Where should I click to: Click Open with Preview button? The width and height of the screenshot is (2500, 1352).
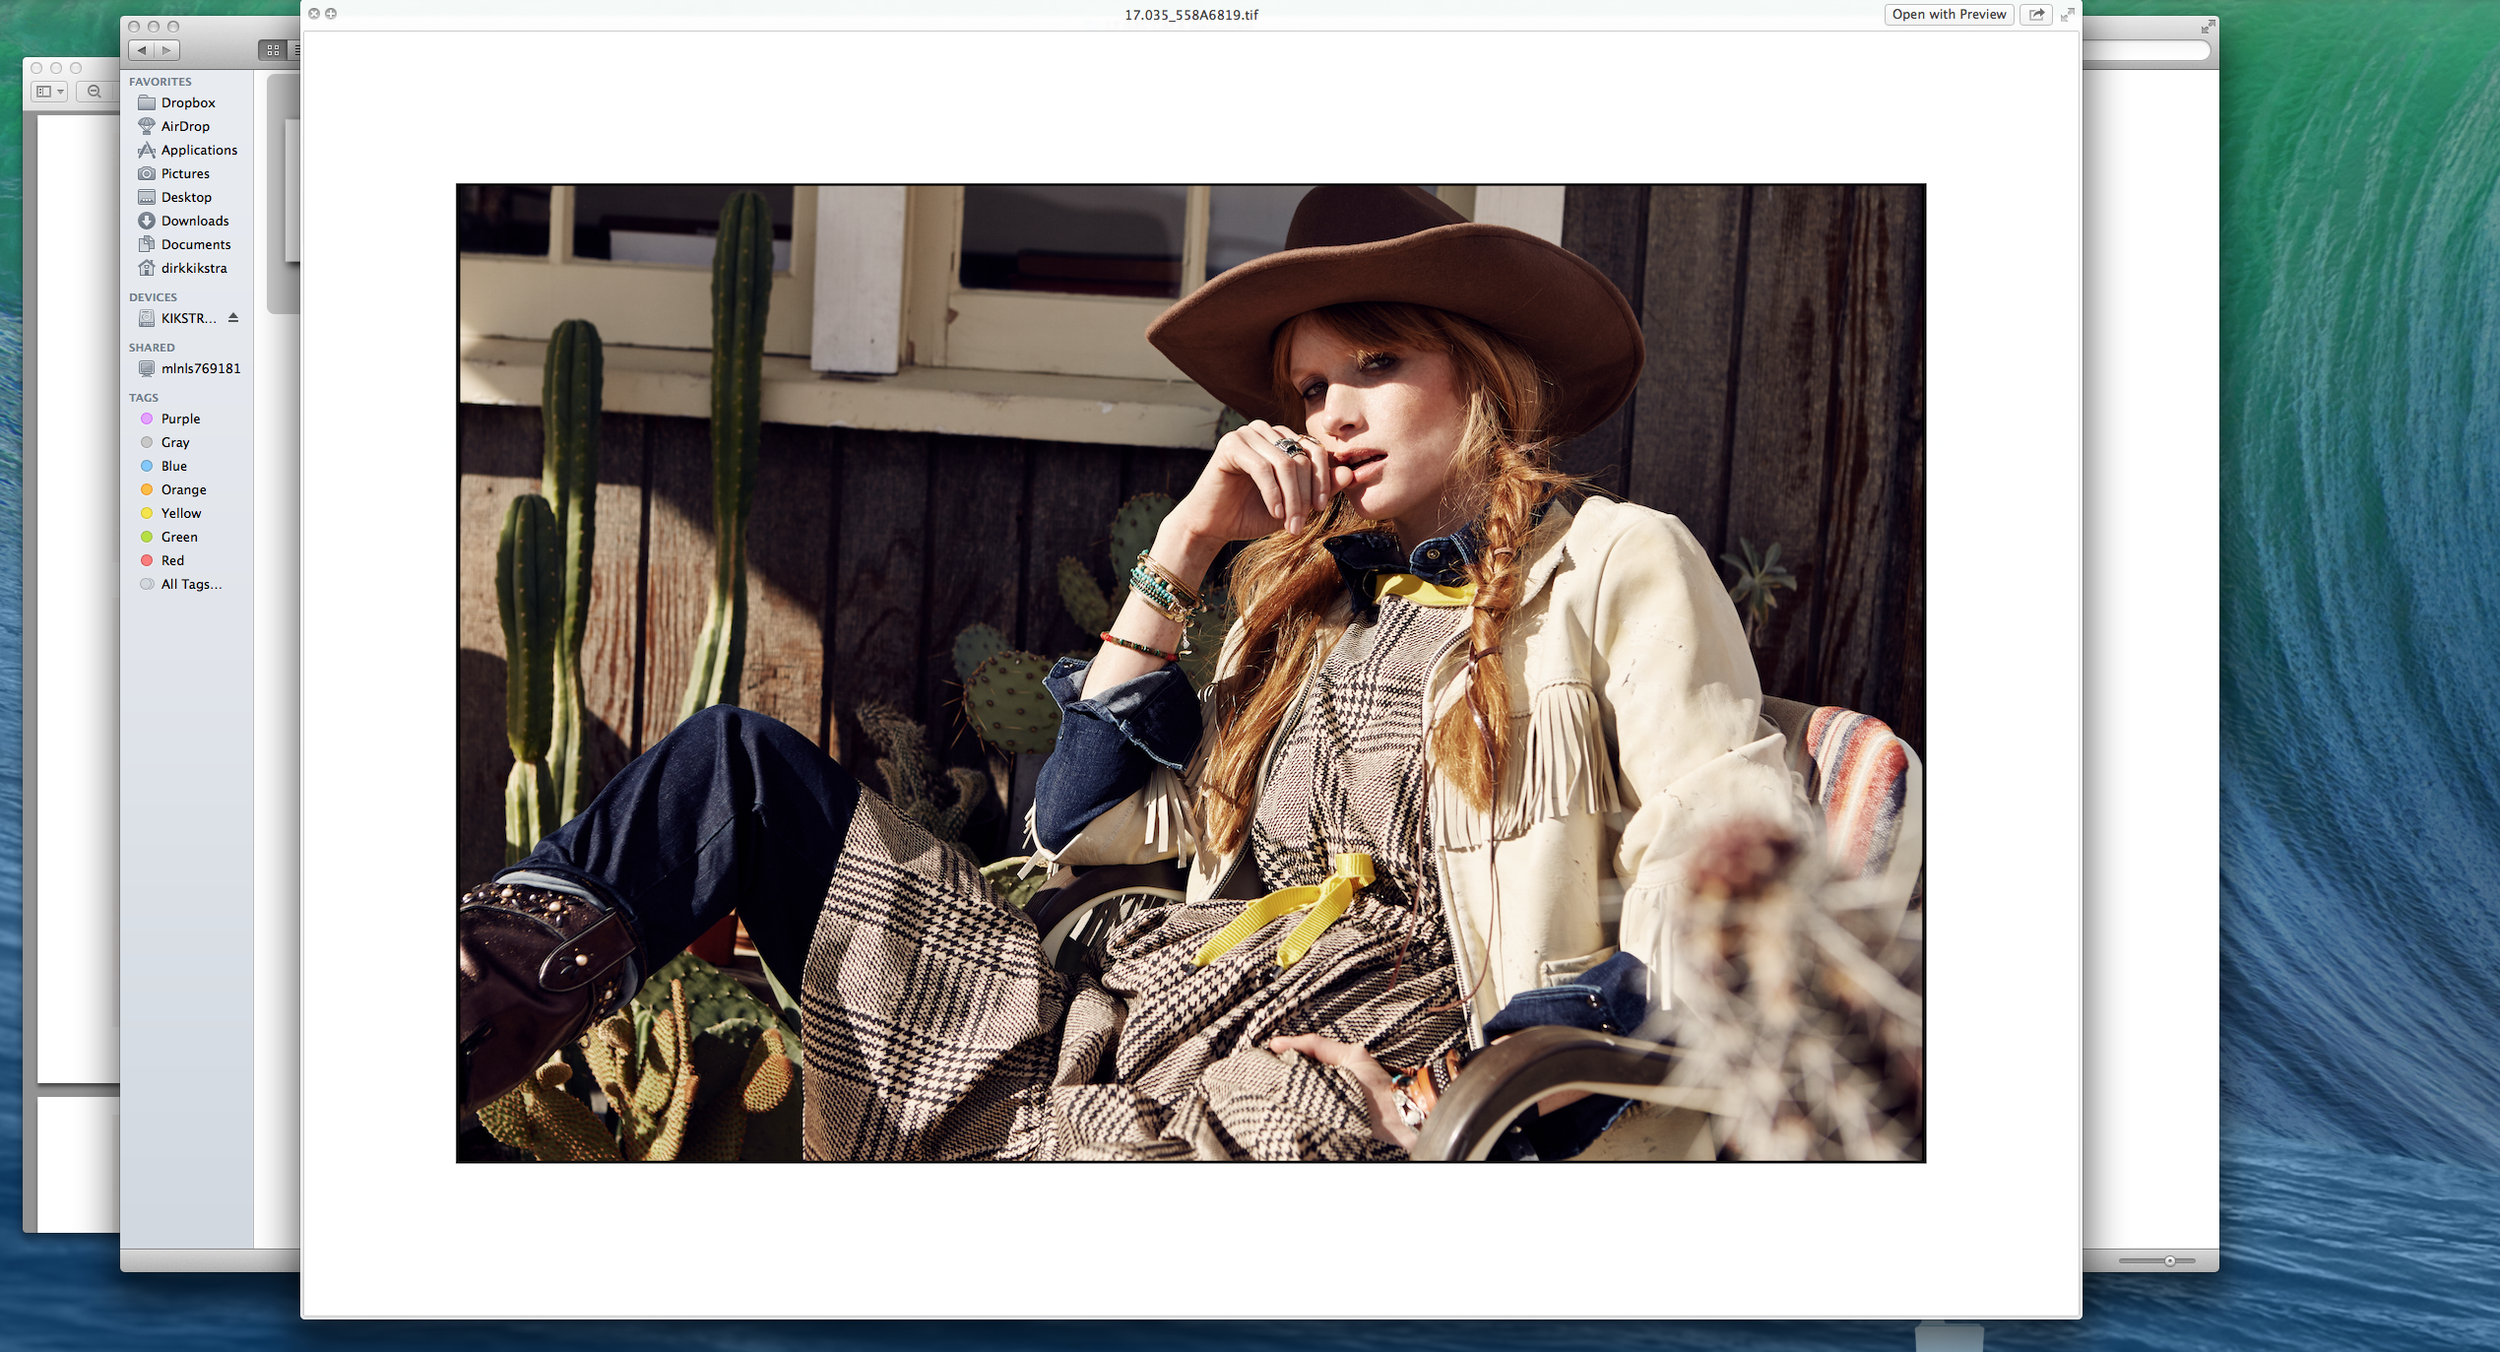1948,15
